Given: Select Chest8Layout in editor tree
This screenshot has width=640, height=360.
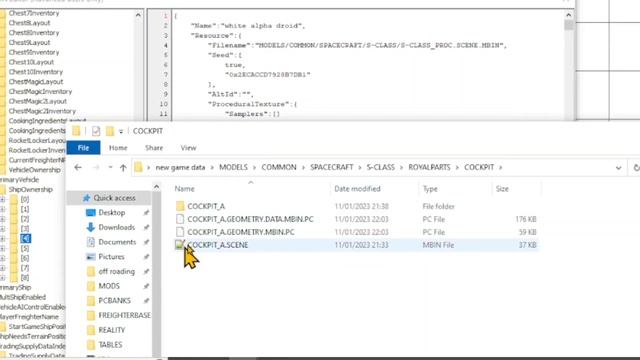Looking at the screenshot, I should 29,23.
